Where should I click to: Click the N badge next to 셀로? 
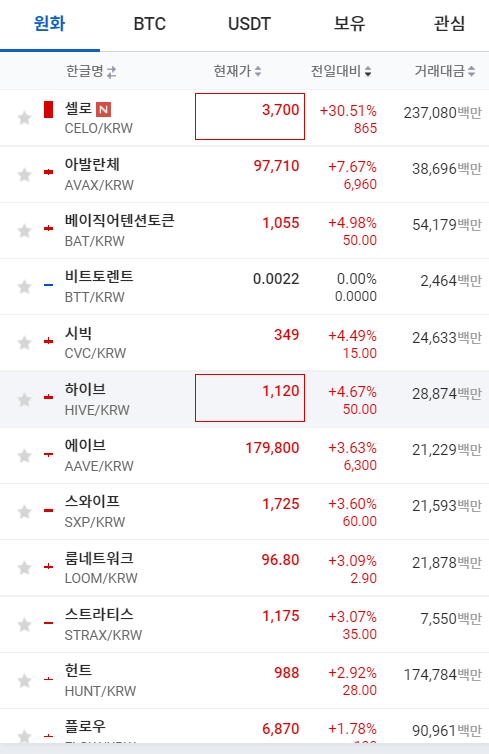point(103,110)
